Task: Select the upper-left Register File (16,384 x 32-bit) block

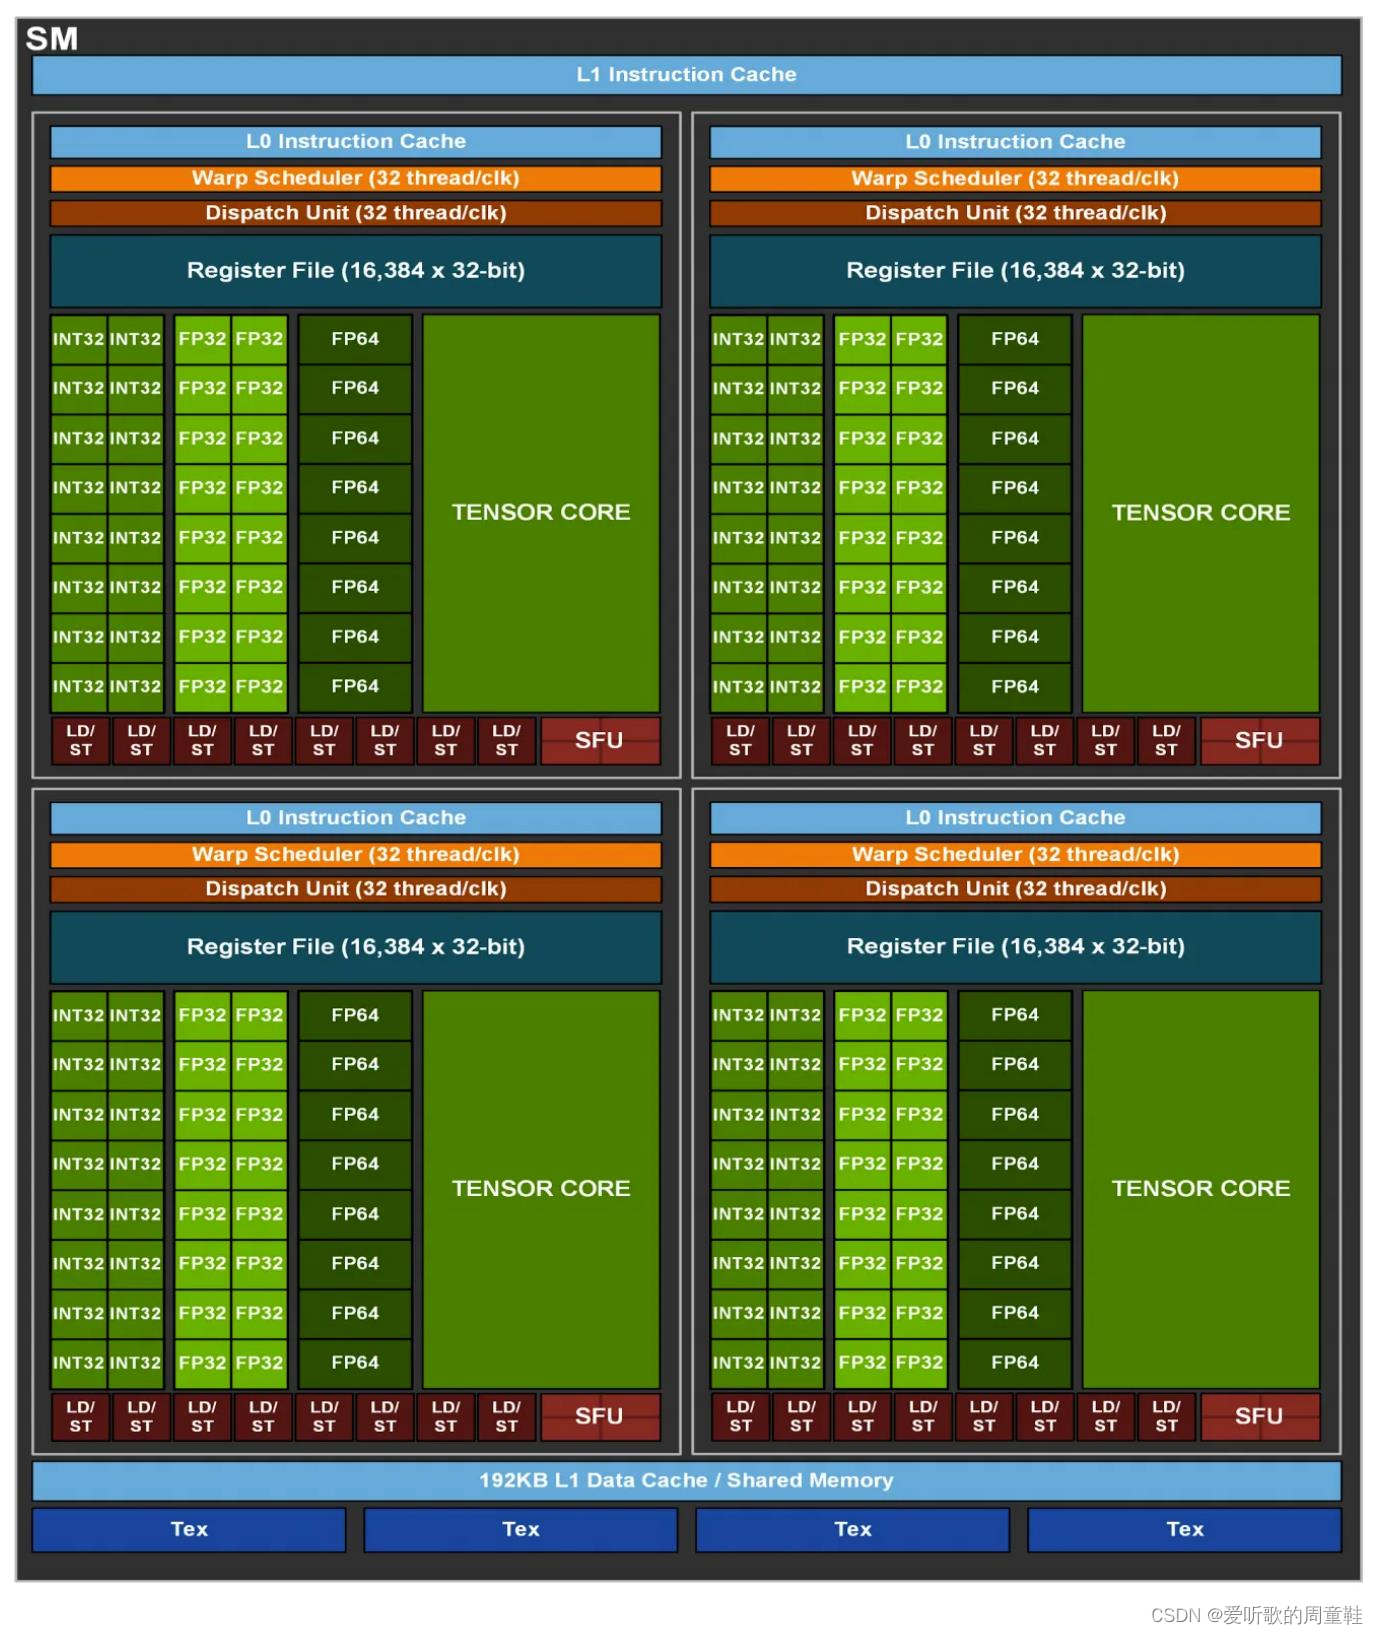Action: pyautogui.click(x=356, y=271)
